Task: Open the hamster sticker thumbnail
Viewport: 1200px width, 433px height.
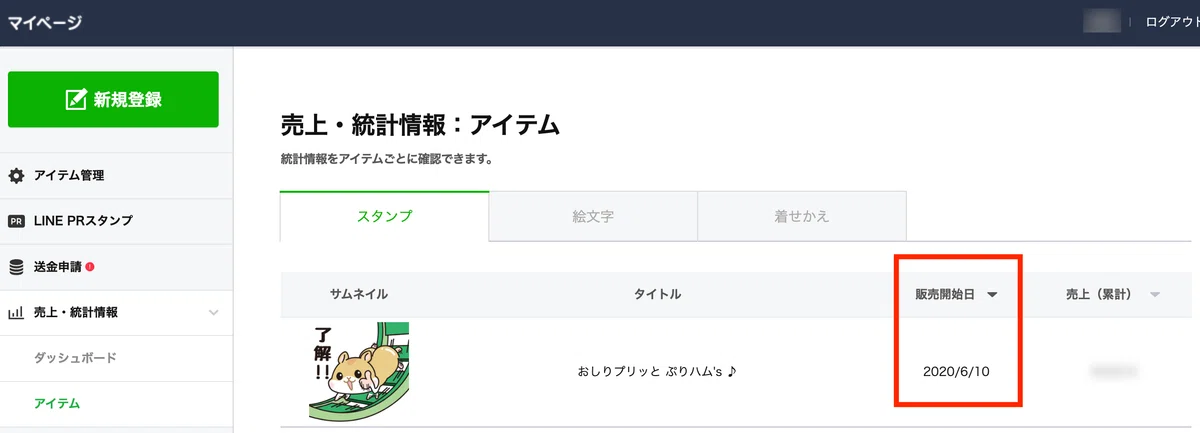Action: 359,372
